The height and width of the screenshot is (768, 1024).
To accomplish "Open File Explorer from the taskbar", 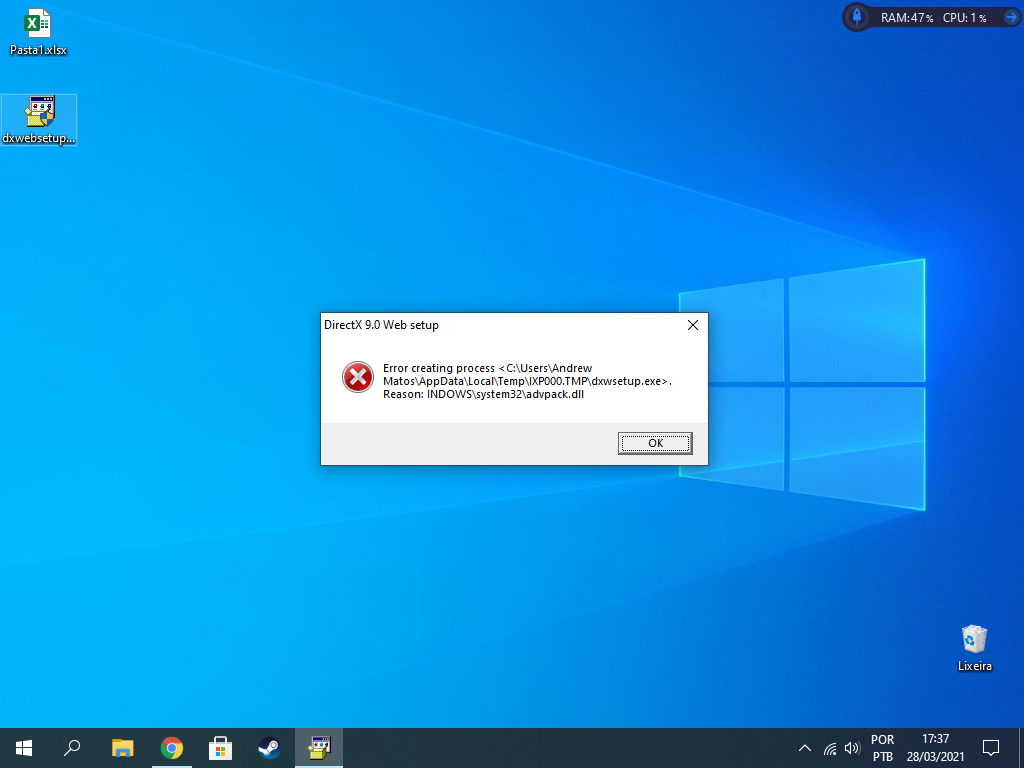I will tap(123, 748).
